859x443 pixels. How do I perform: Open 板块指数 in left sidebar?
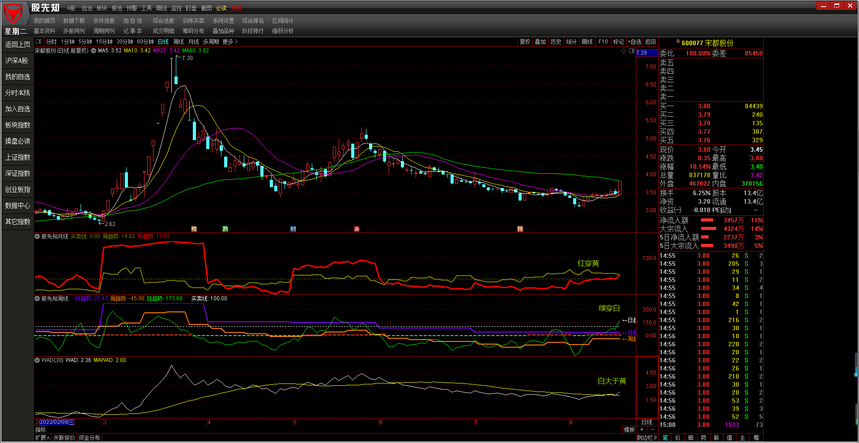coord(18,125)
